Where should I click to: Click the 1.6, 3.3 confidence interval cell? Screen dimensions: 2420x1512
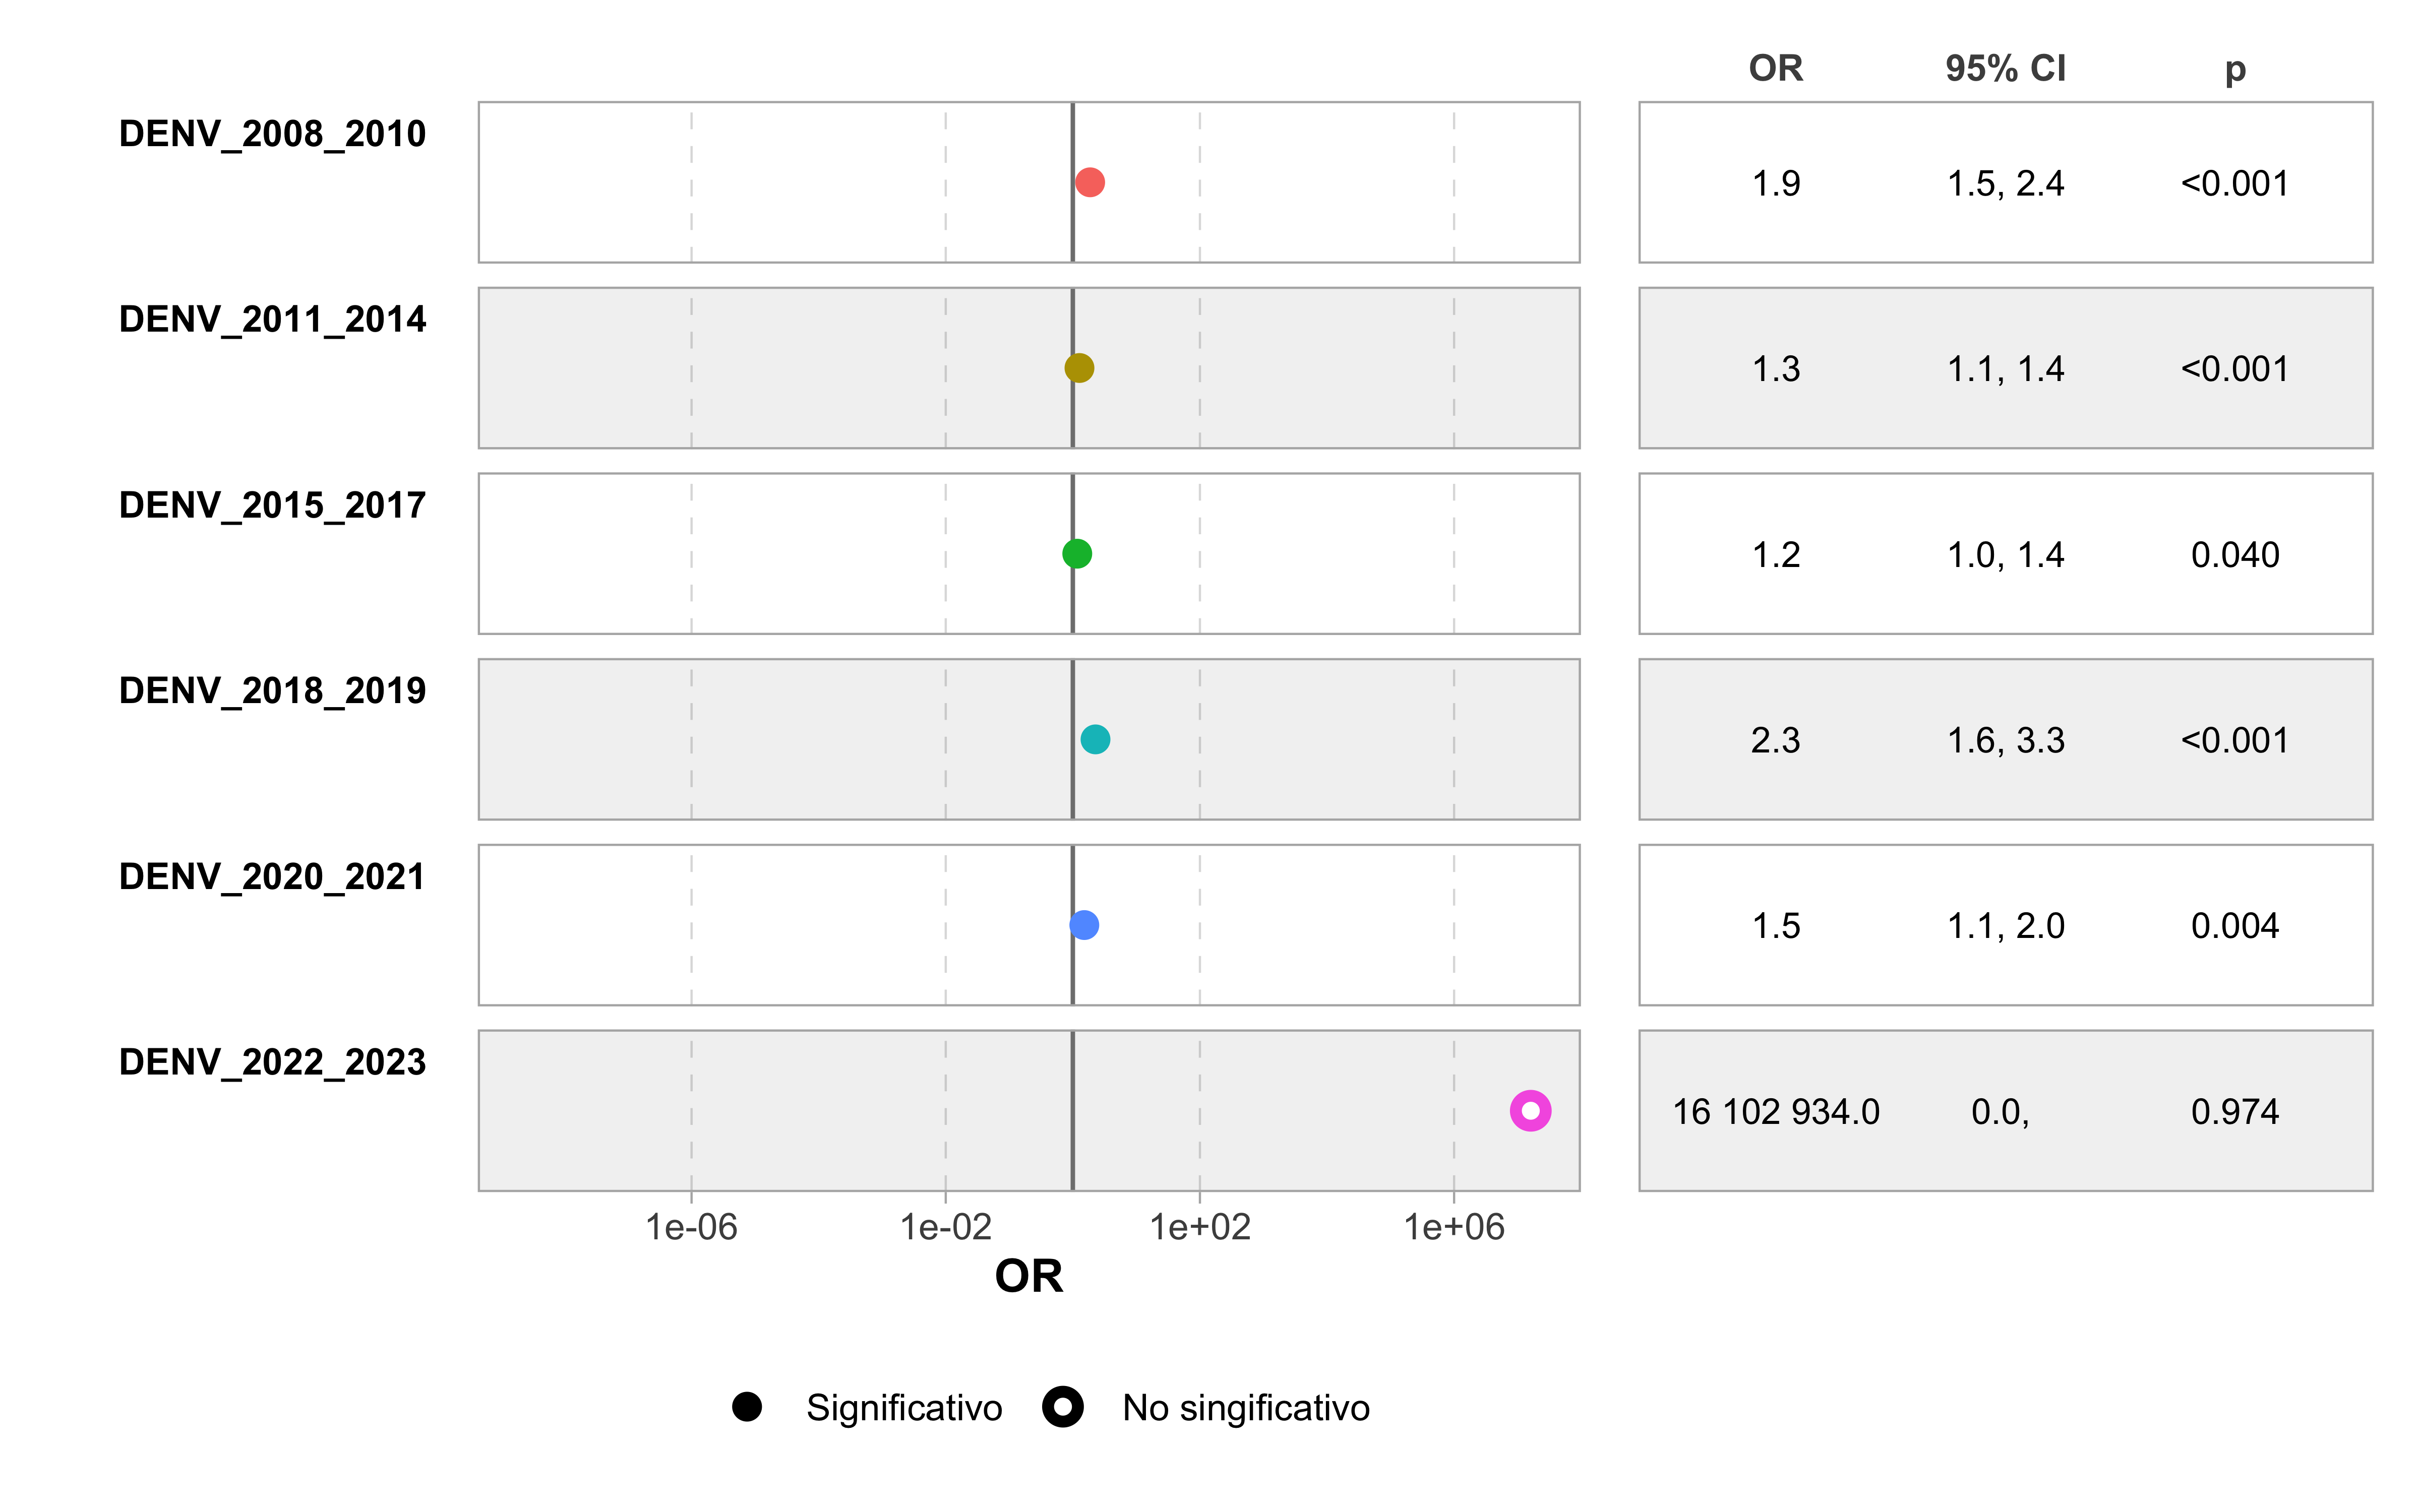pyautogui.click(x=2005, y=741)
